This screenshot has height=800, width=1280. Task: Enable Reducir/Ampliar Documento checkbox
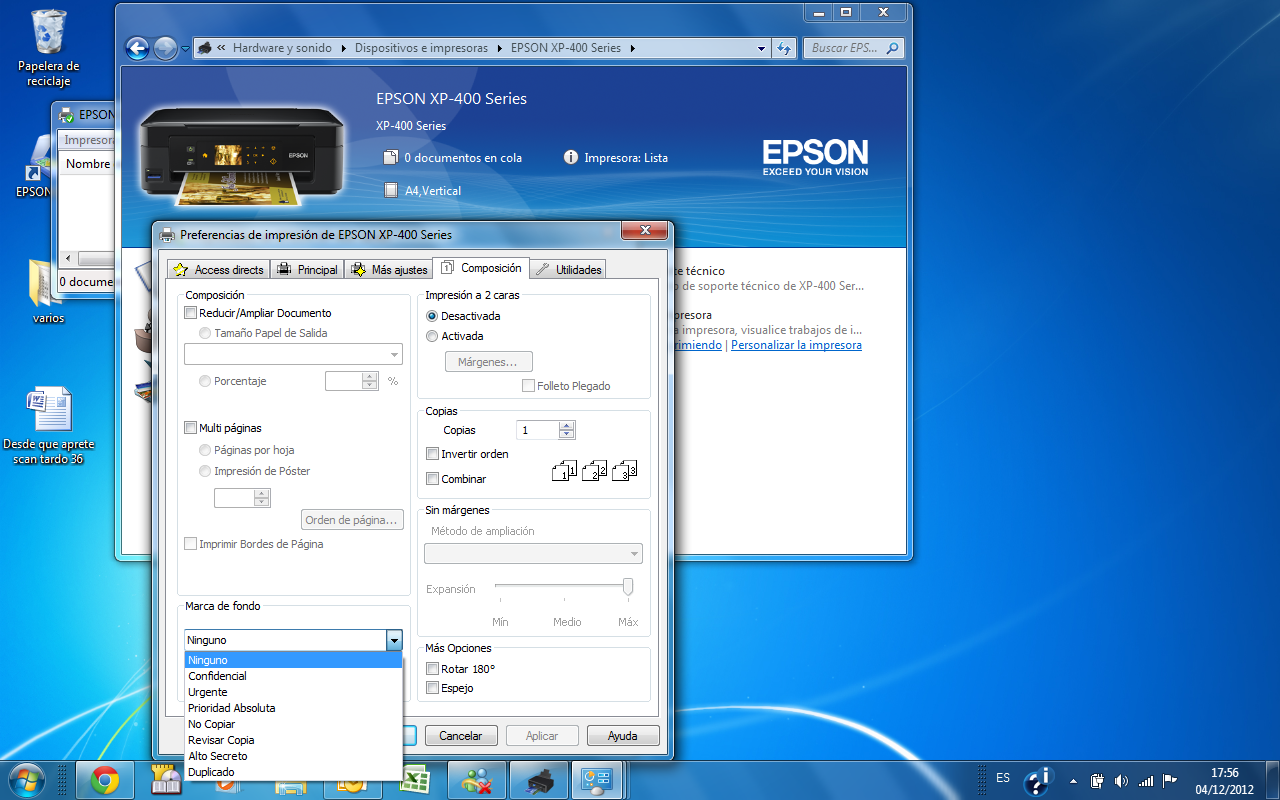(191, 313)
